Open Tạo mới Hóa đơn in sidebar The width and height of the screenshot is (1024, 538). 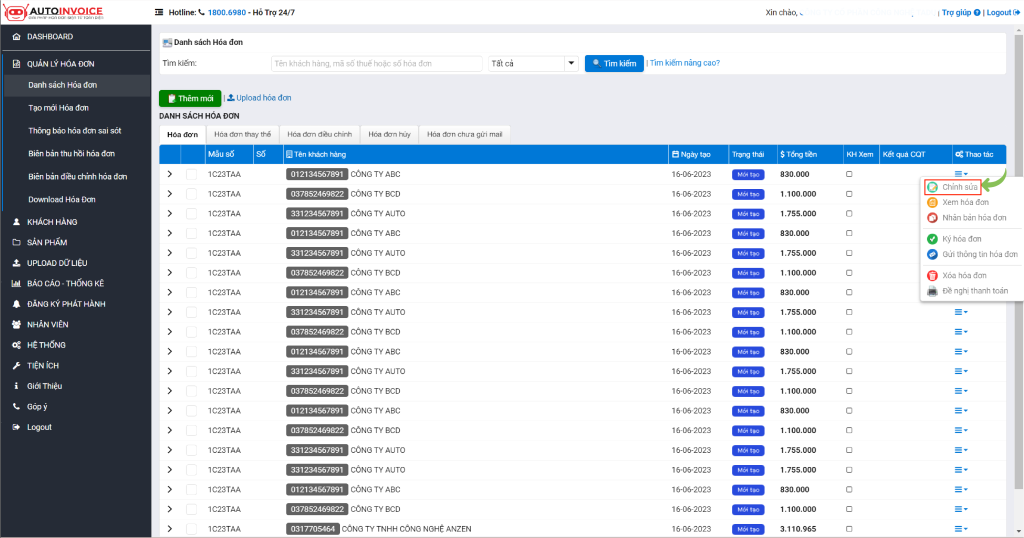pos(59,107)
